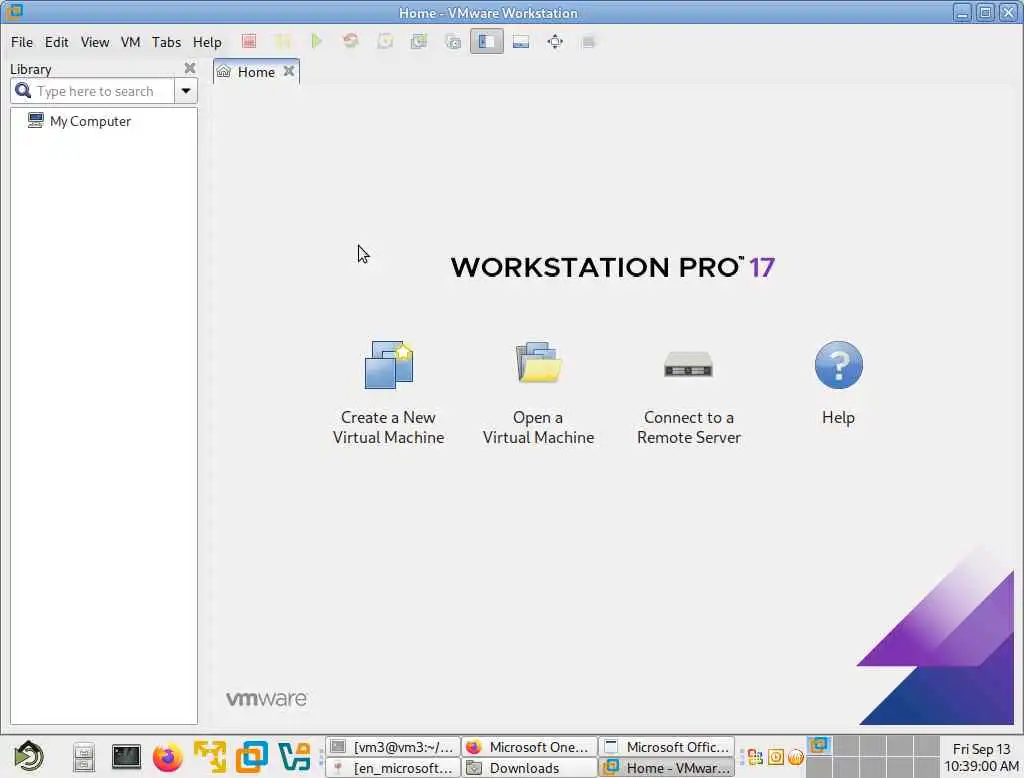The height and width of the screenshot is (778, 1024).
Task: Launch Firefox from the taskbar launcher
Action: [x=168, y=757]
